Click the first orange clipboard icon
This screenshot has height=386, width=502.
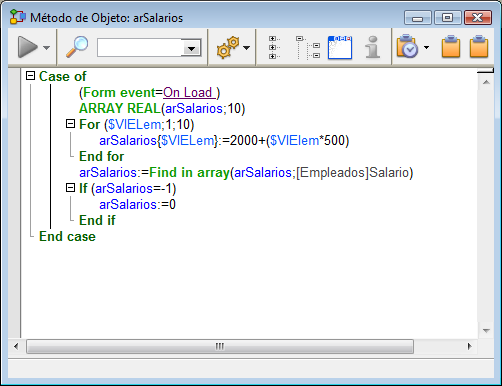tap(451, 46)
